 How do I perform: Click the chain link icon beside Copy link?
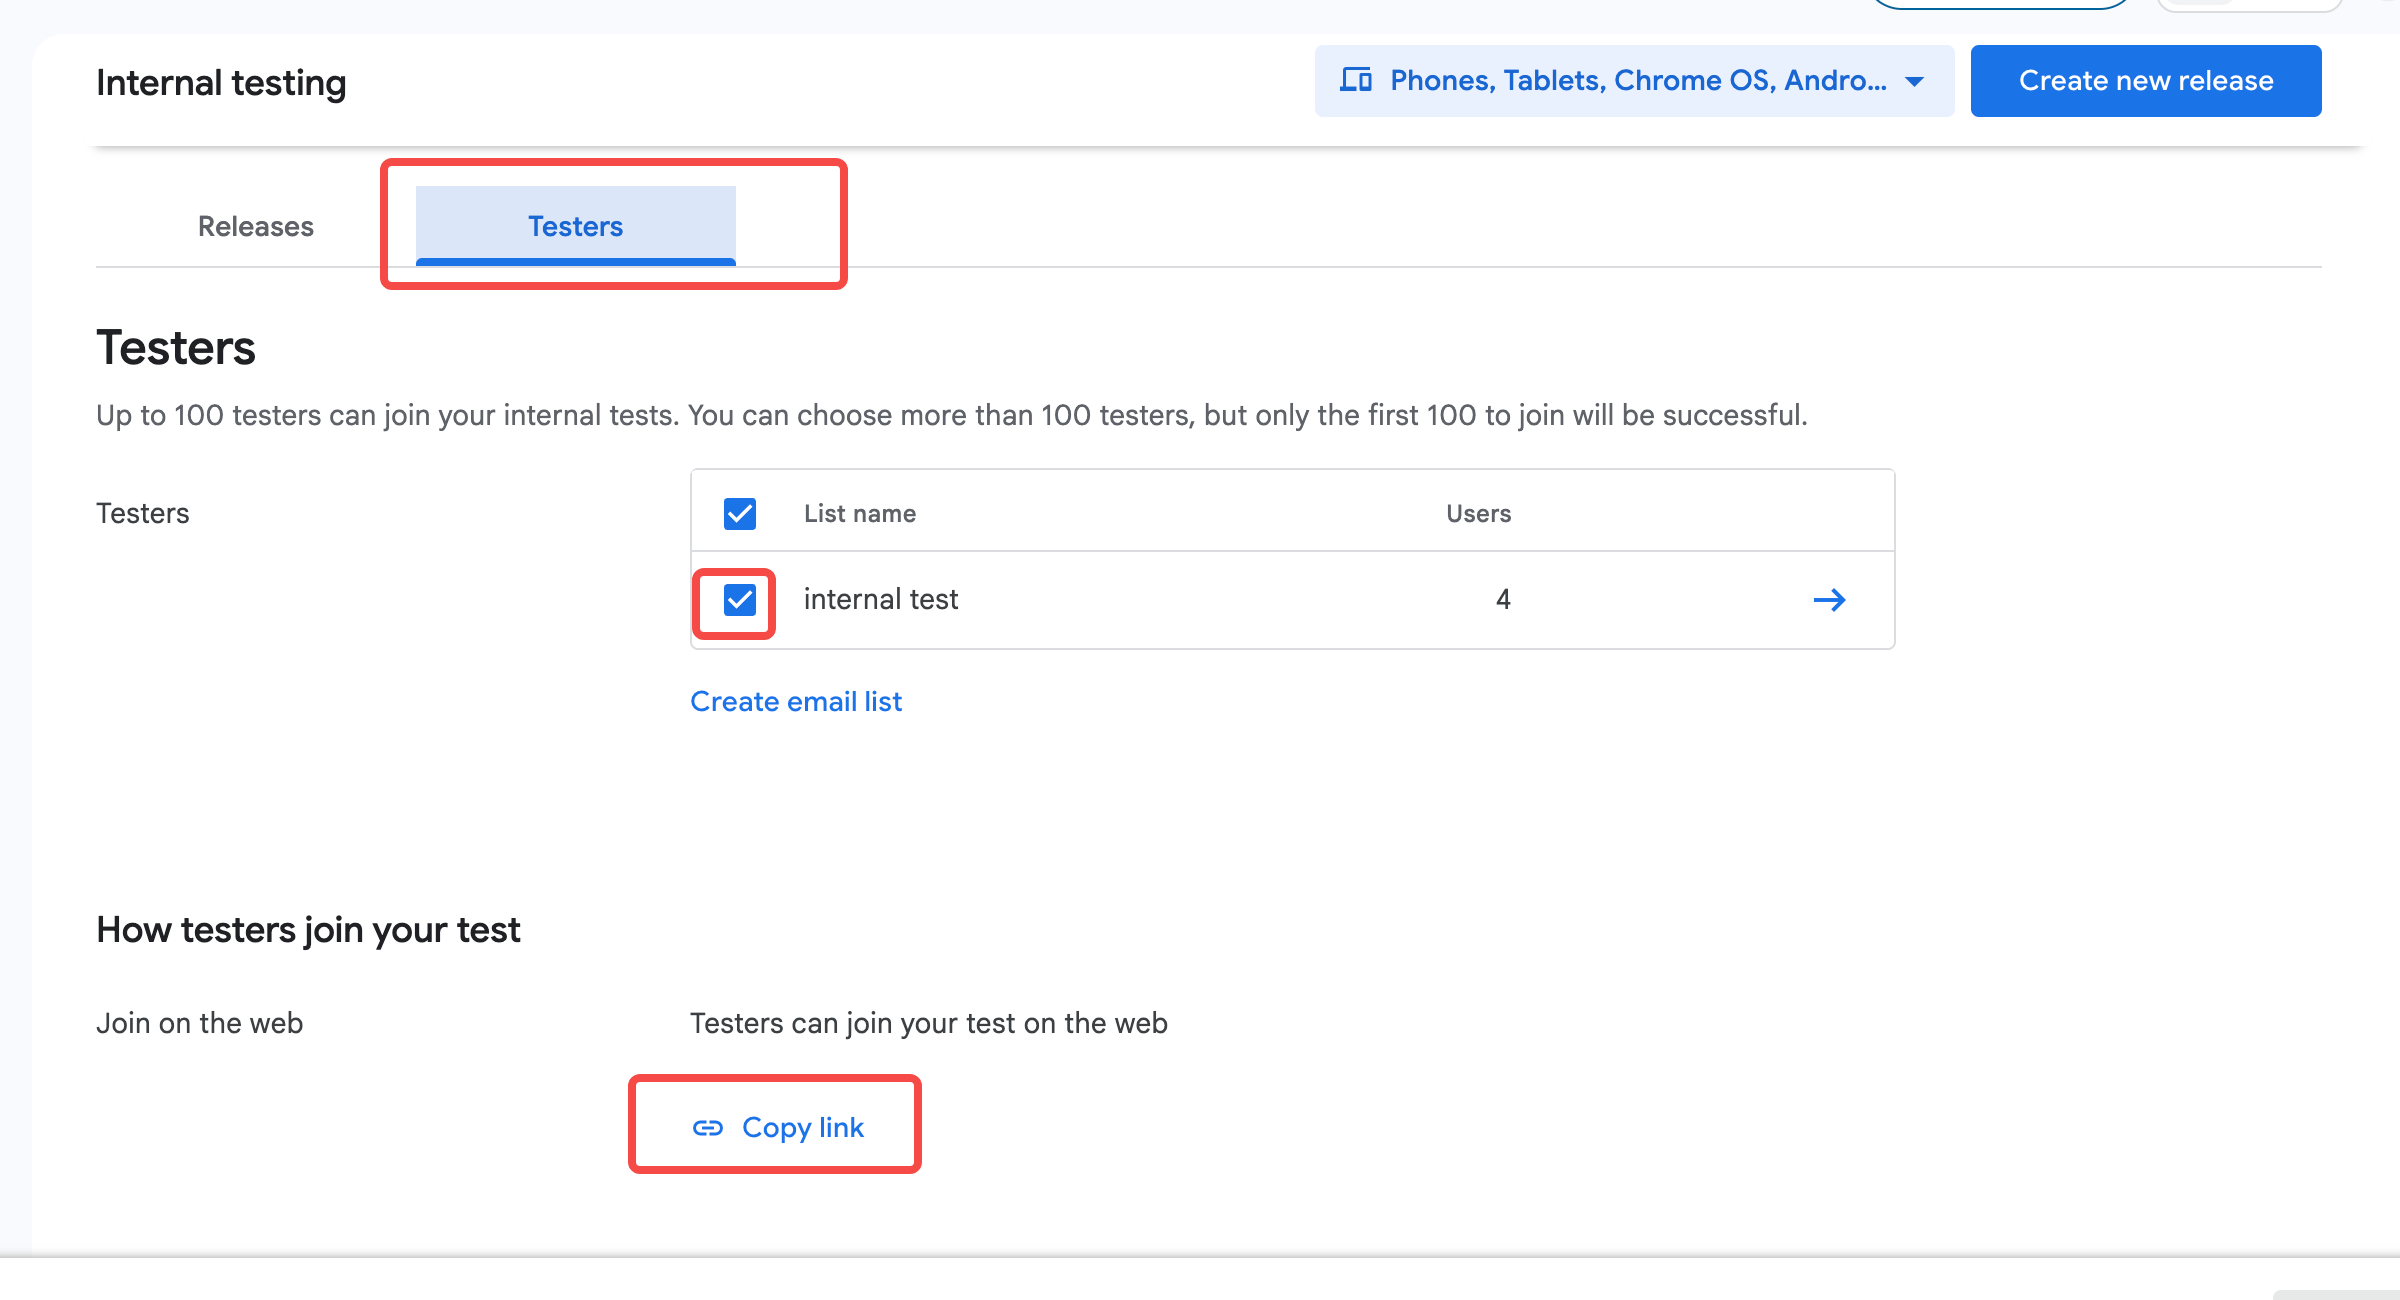[708, 1128]
